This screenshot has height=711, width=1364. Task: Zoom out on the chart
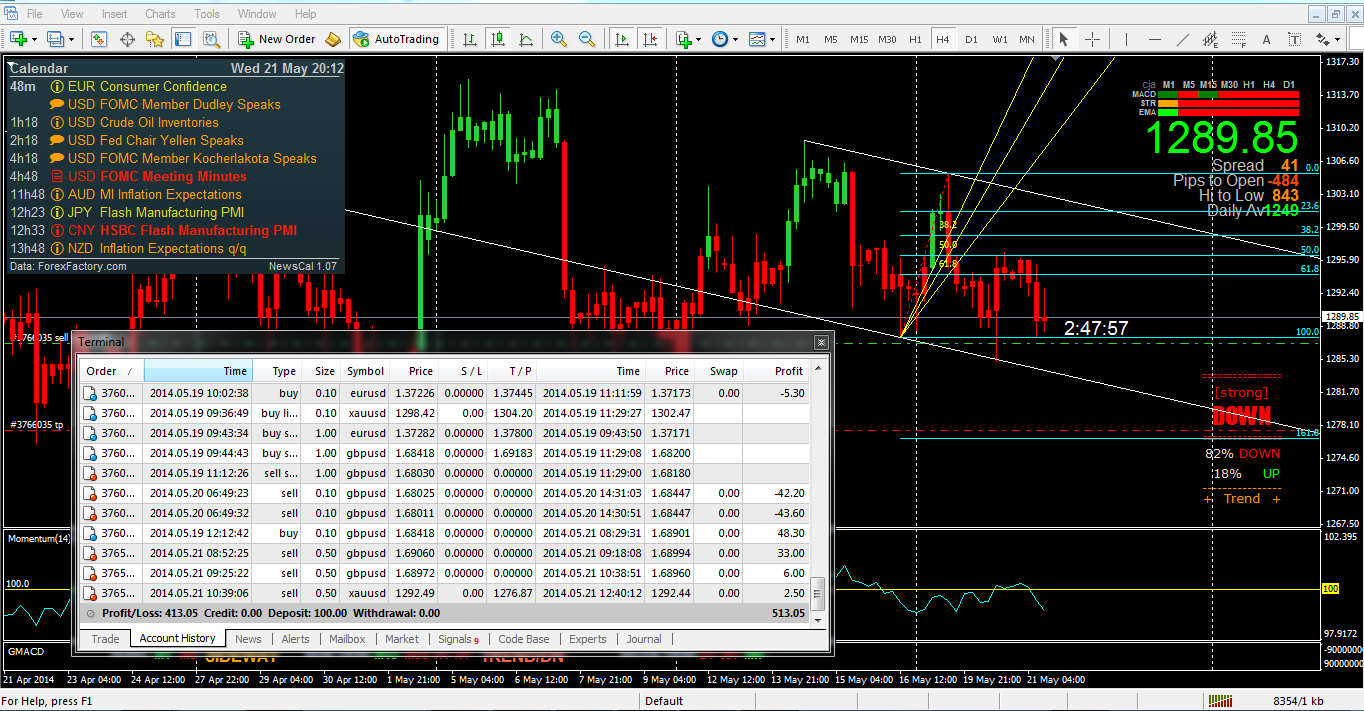click(587, 39)
